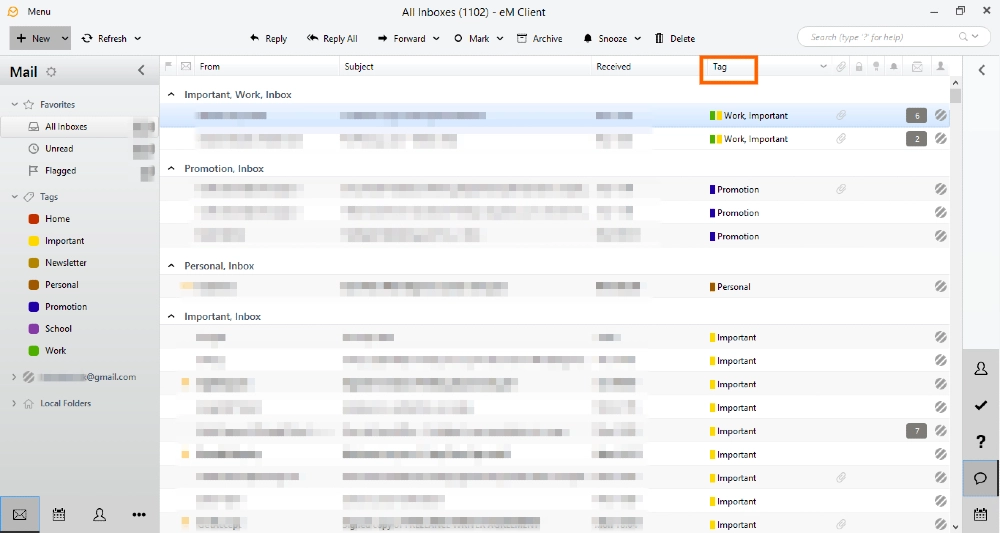
Task: Collapse the Tags section
Action: click(15, 197)
